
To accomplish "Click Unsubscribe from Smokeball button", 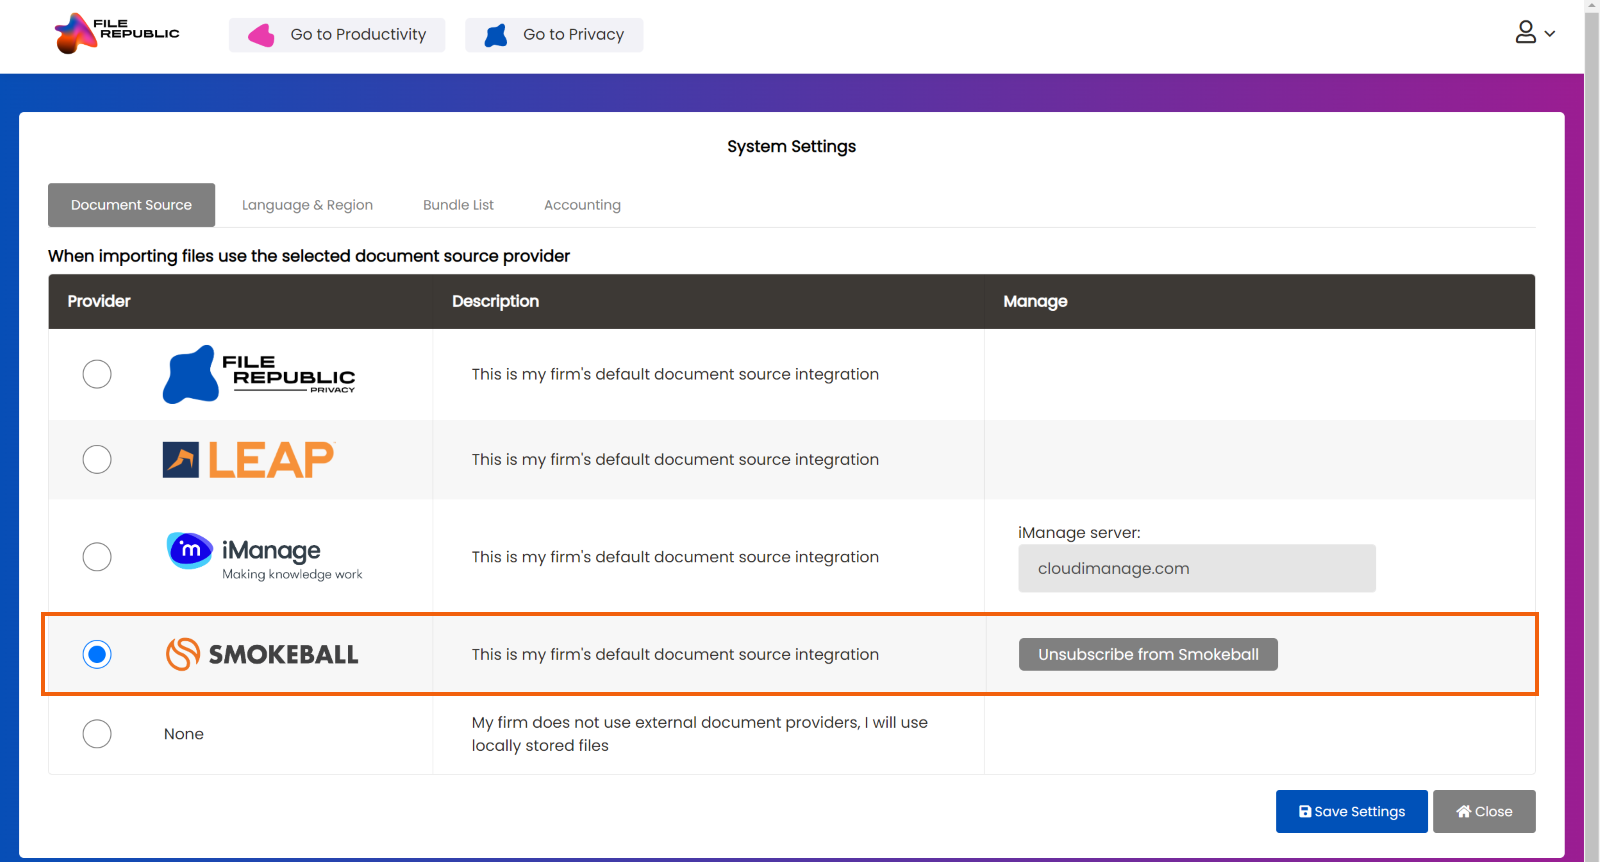I will (1148, 655).
